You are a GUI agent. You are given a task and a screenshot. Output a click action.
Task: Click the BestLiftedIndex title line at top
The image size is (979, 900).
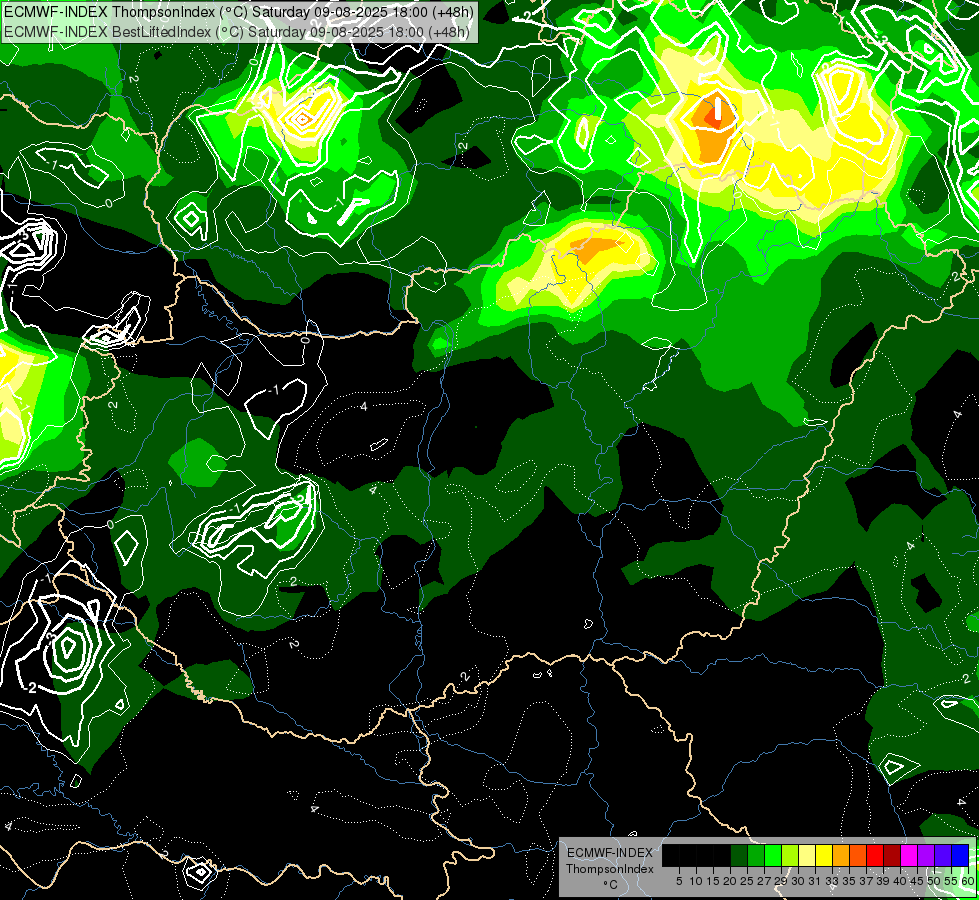237,31
